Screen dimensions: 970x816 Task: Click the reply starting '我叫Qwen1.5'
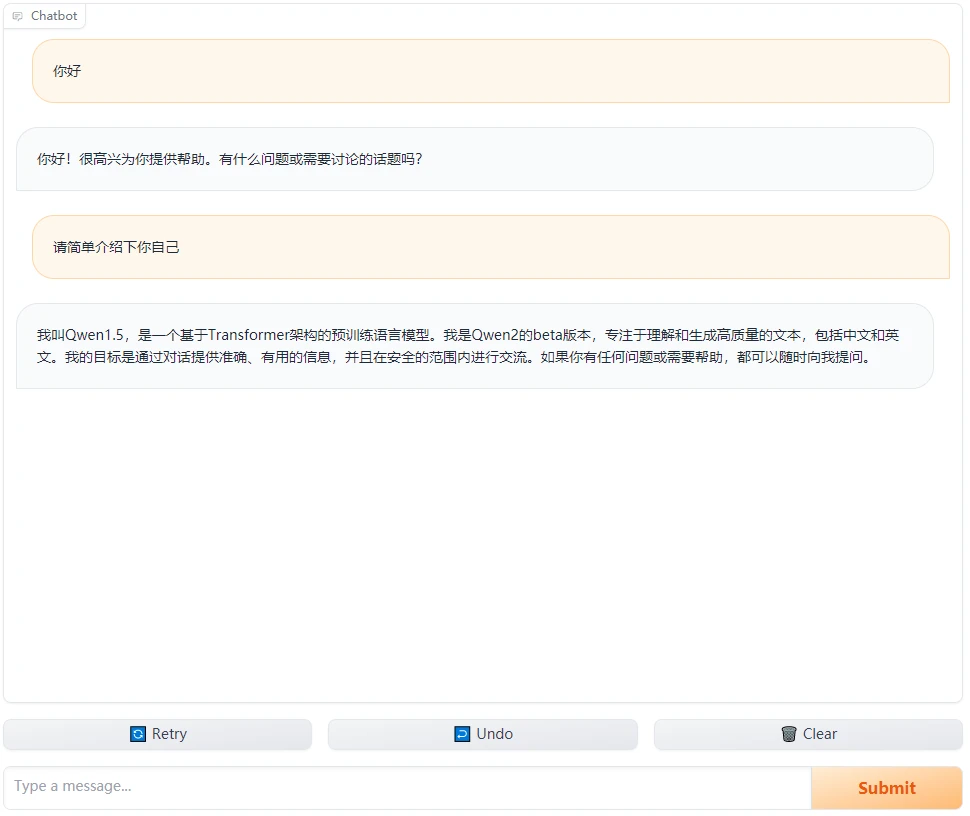click(x=474, y=346)
